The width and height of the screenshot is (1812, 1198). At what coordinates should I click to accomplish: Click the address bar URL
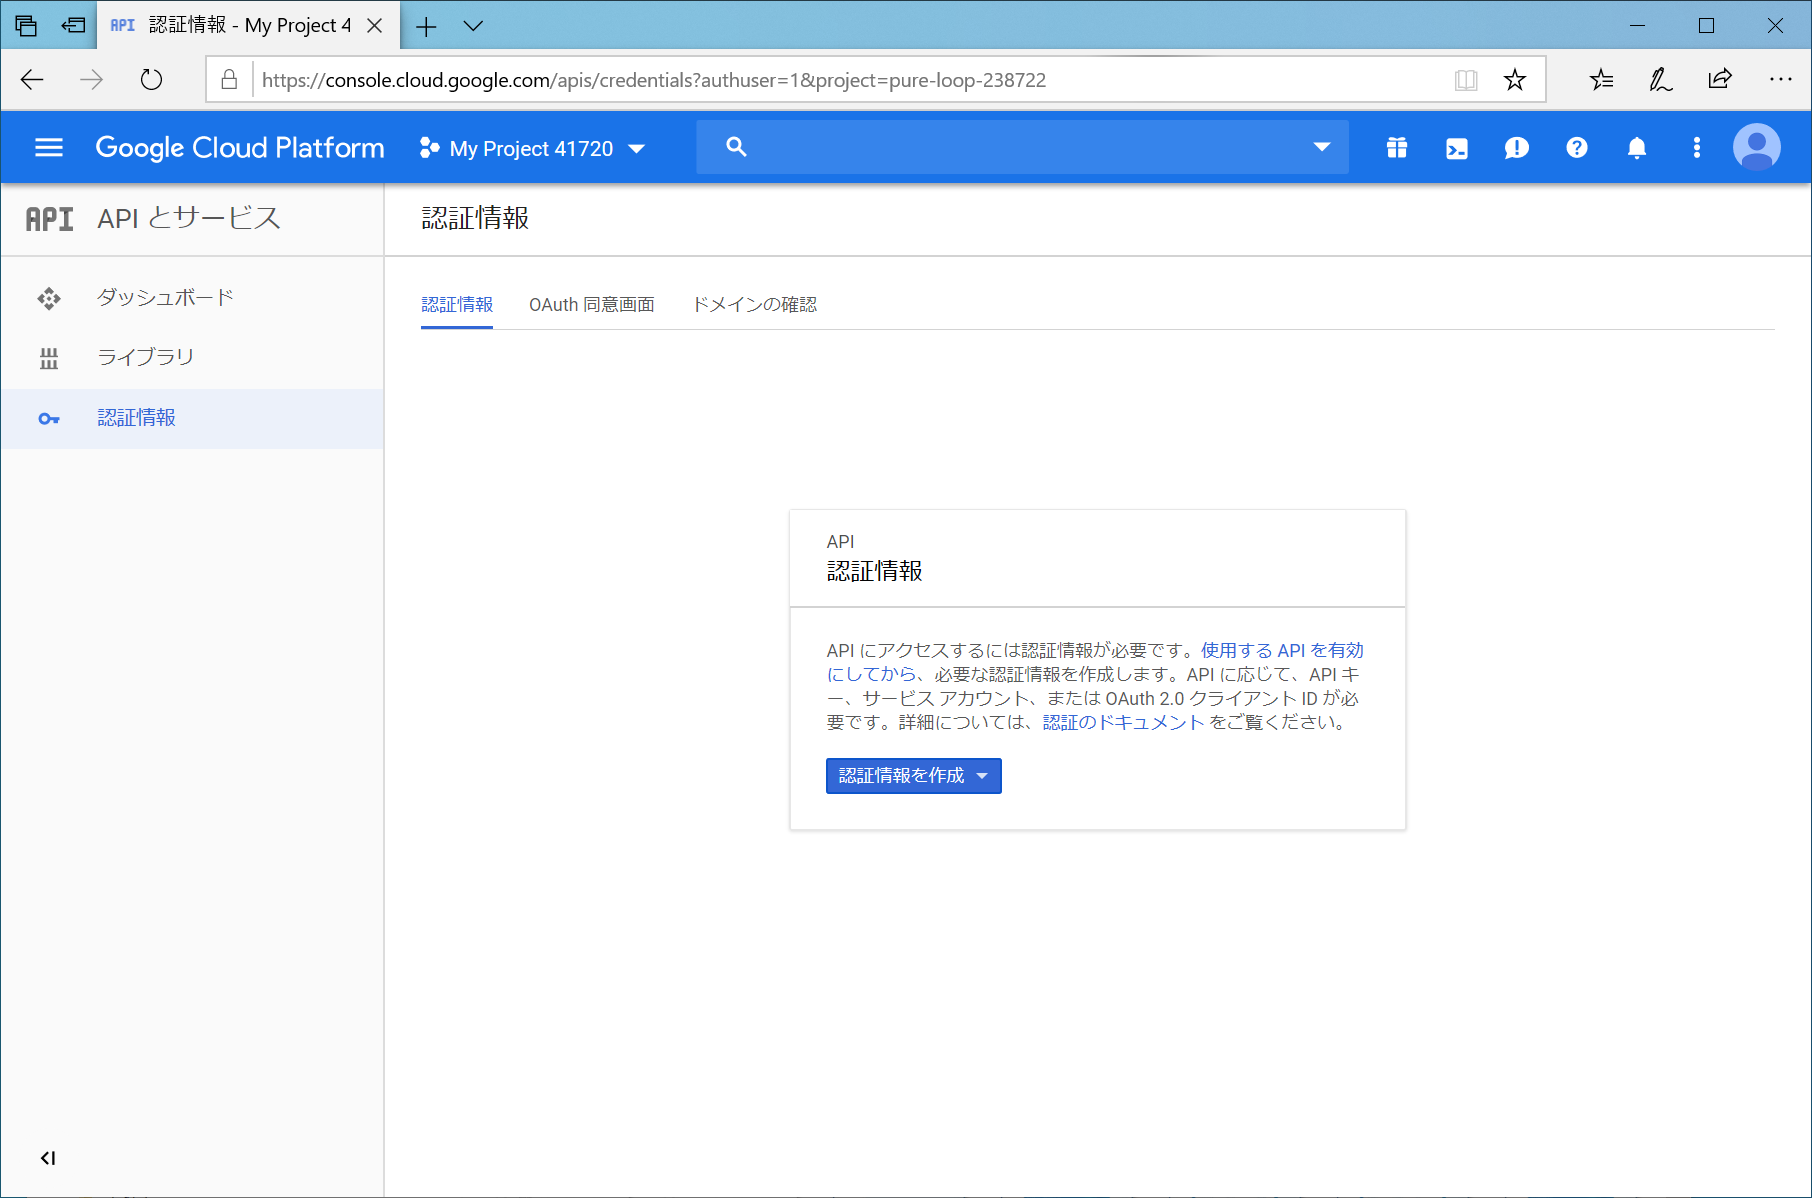coord(654,80)
